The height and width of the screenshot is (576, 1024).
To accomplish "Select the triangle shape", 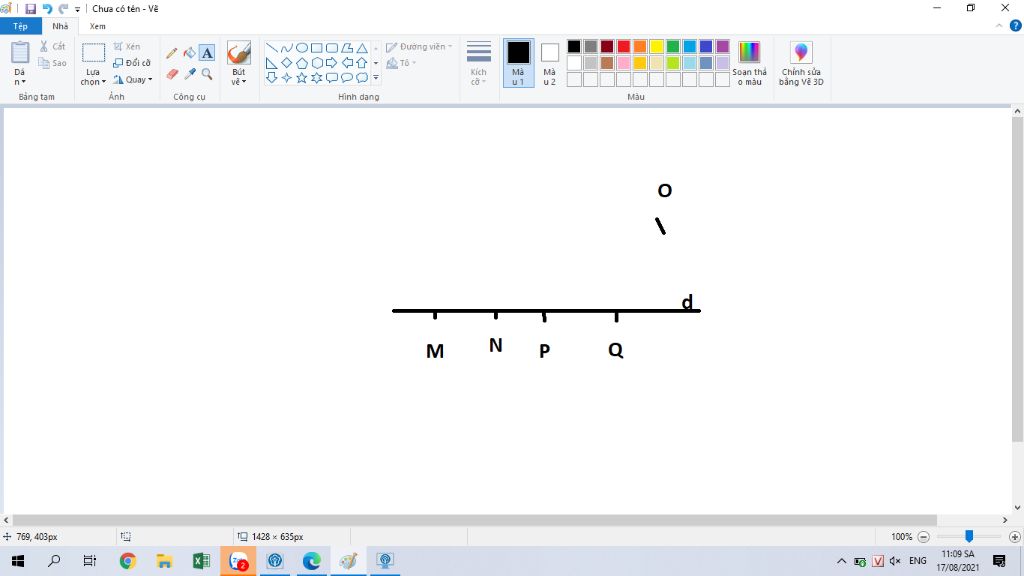I will point(362,48).
